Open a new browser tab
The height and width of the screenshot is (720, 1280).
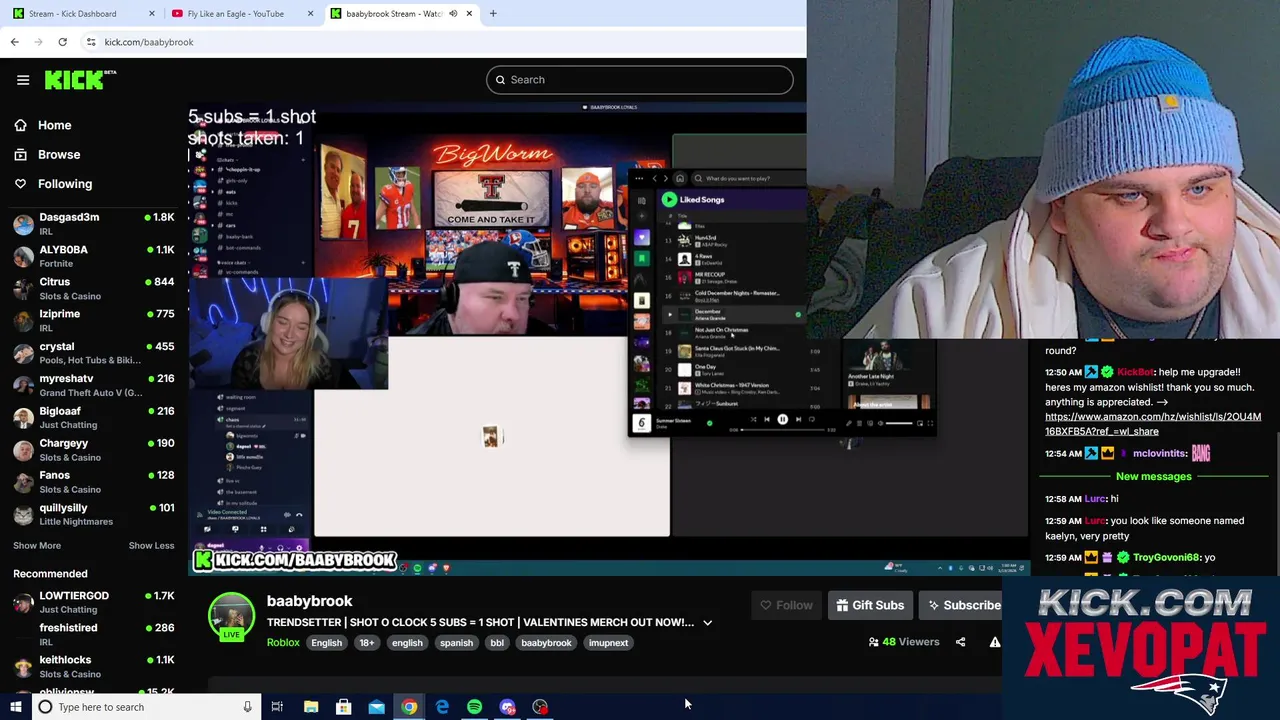[493, 14]
